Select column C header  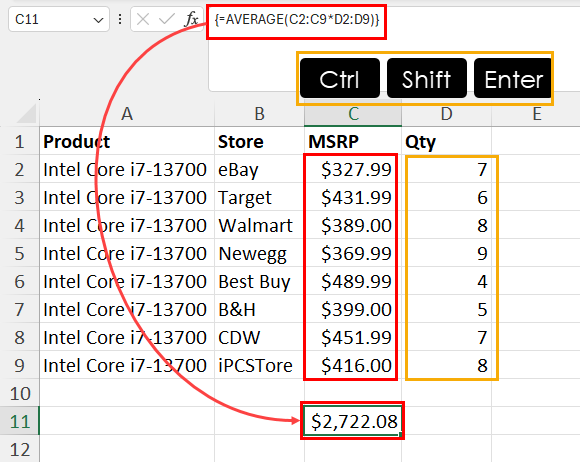pyautogui.click(x=353, y=114)
